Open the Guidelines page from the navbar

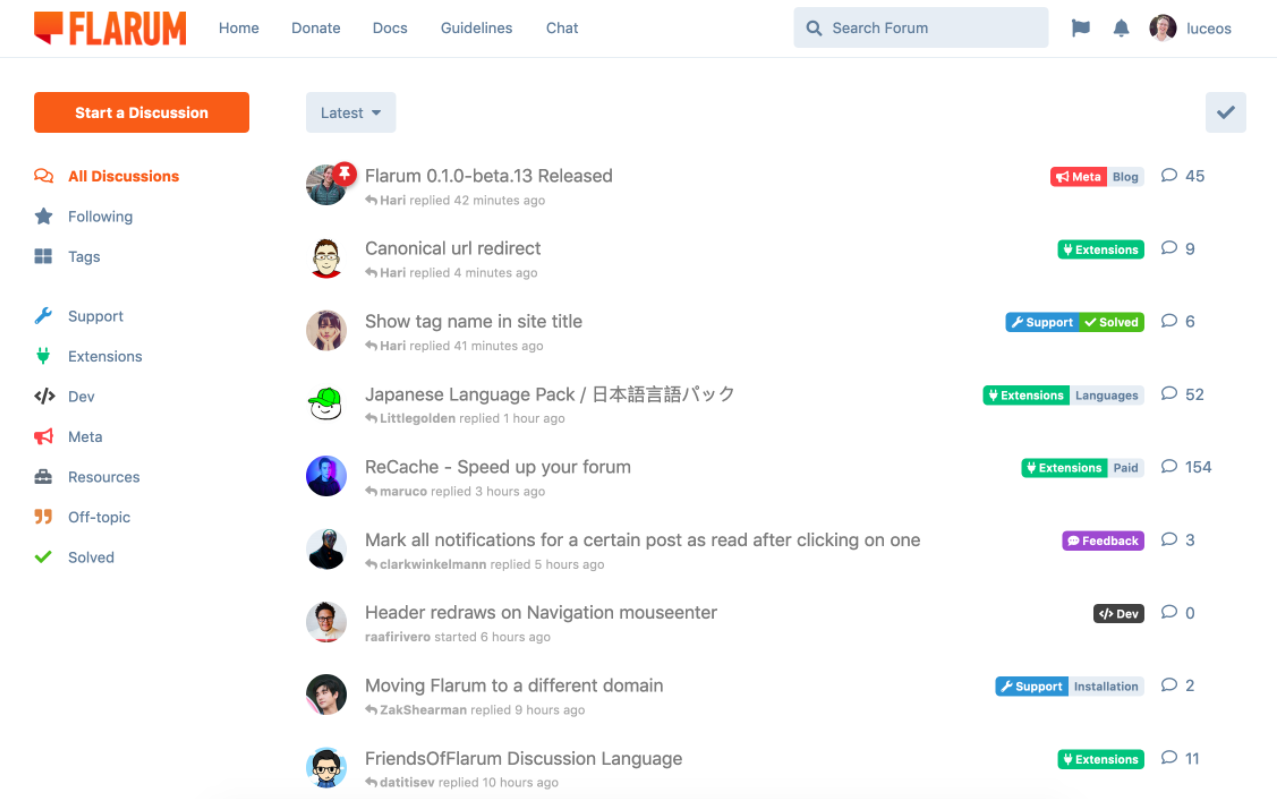click(x=476, y=28)
